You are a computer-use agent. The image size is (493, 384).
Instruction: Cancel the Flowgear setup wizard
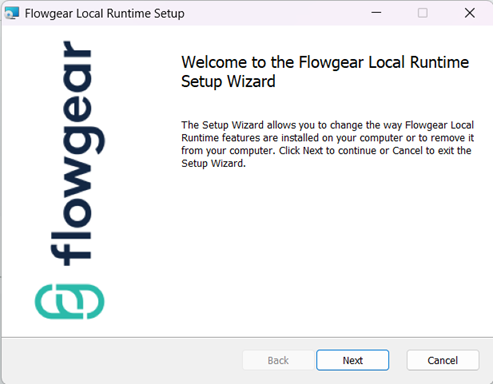pyautogui.click(x=443, y=360)
